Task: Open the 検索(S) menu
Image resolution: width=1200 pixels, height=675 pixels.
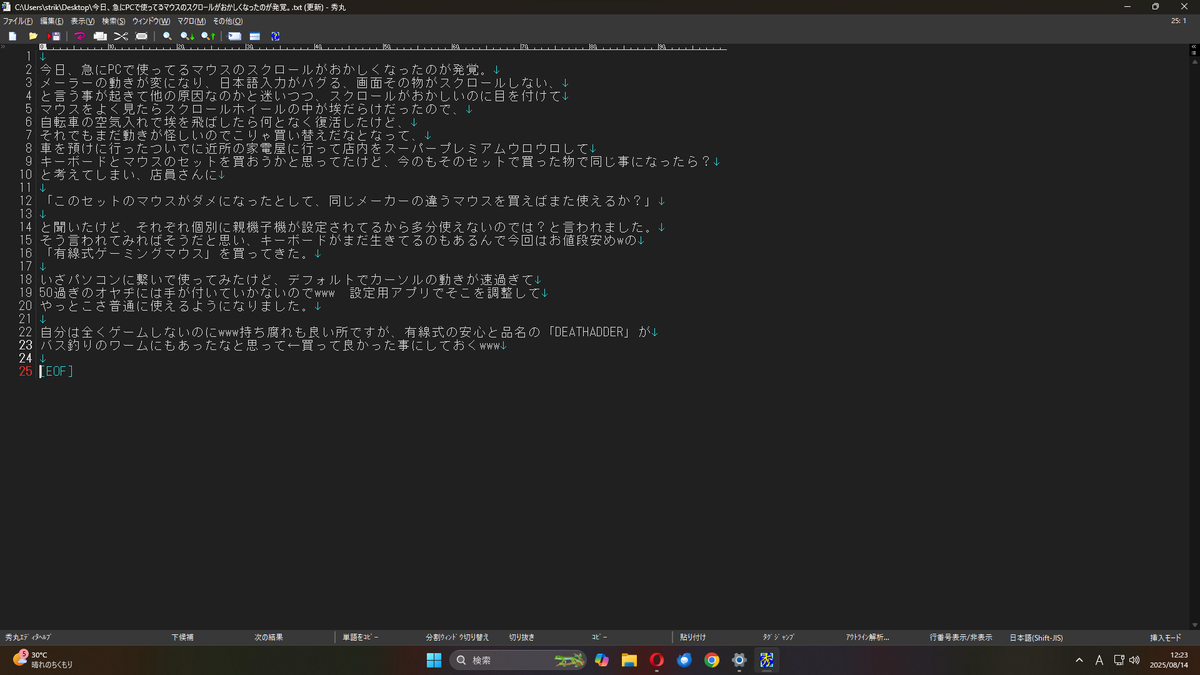Action: tap(114, 21)
